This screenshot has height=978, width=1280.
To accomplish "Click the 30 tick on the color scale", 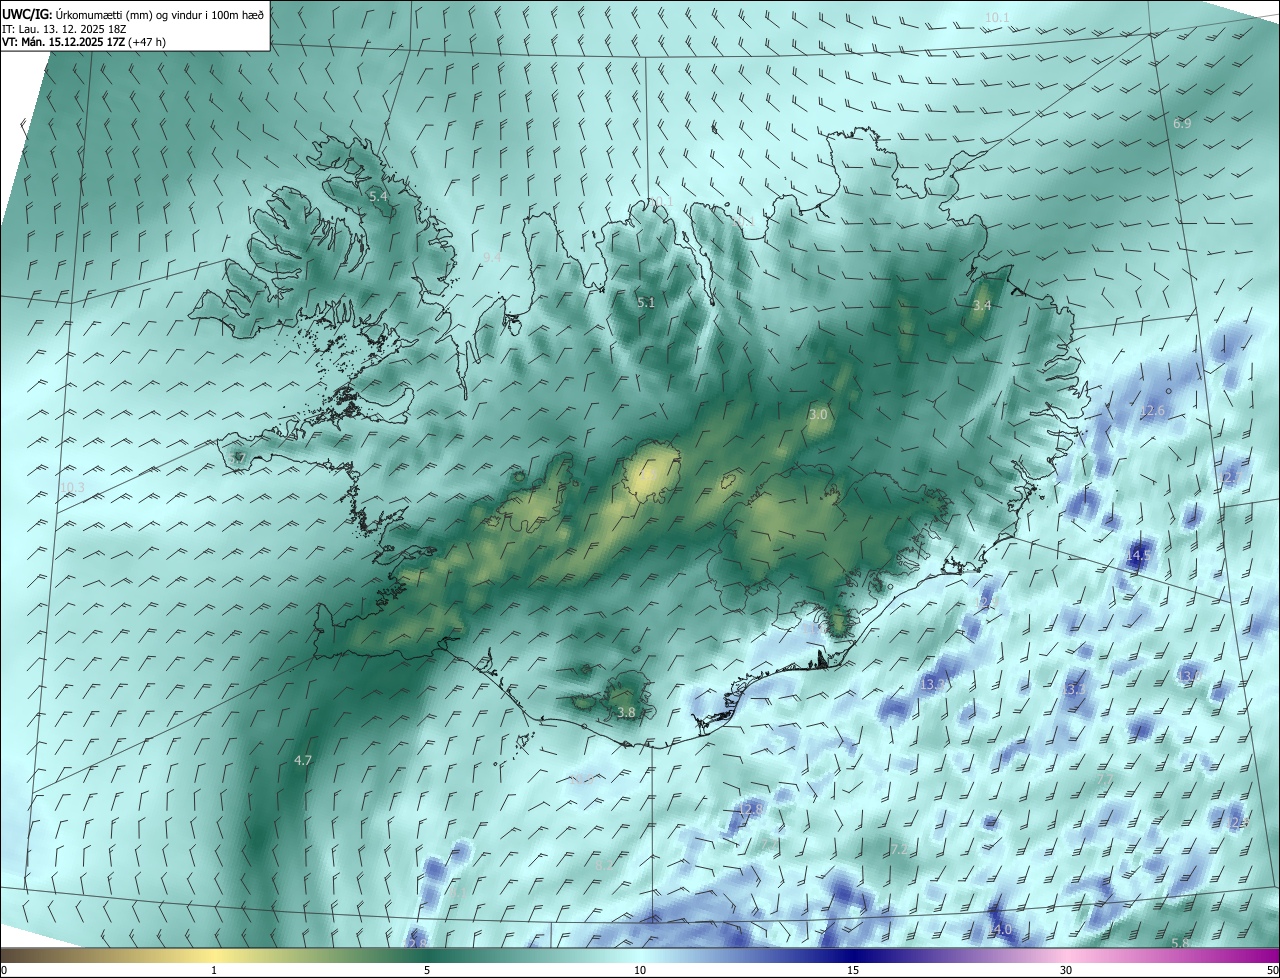I will pos(1066,970).
